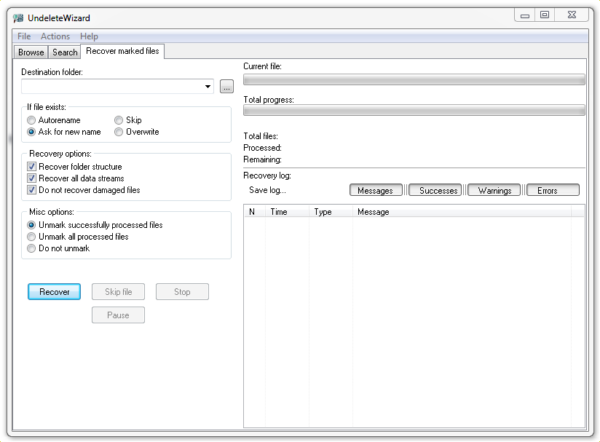Toggle the Warnings log filter
600x442 pixels.
click(494, 190)
